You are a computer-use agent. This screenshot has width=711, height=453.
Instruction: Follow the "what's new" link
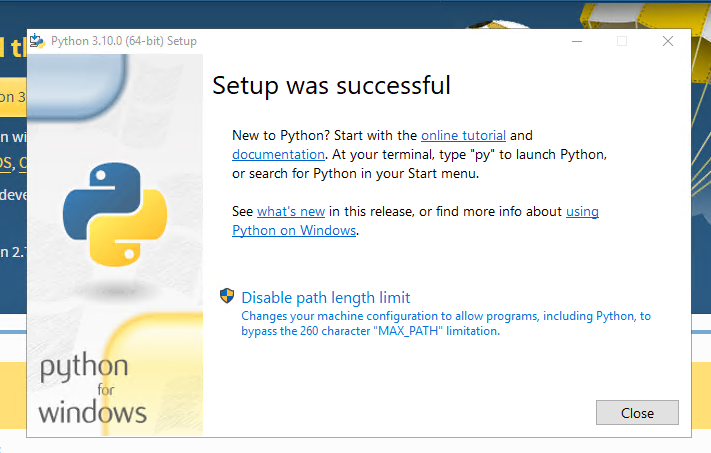tap(290, 211)
